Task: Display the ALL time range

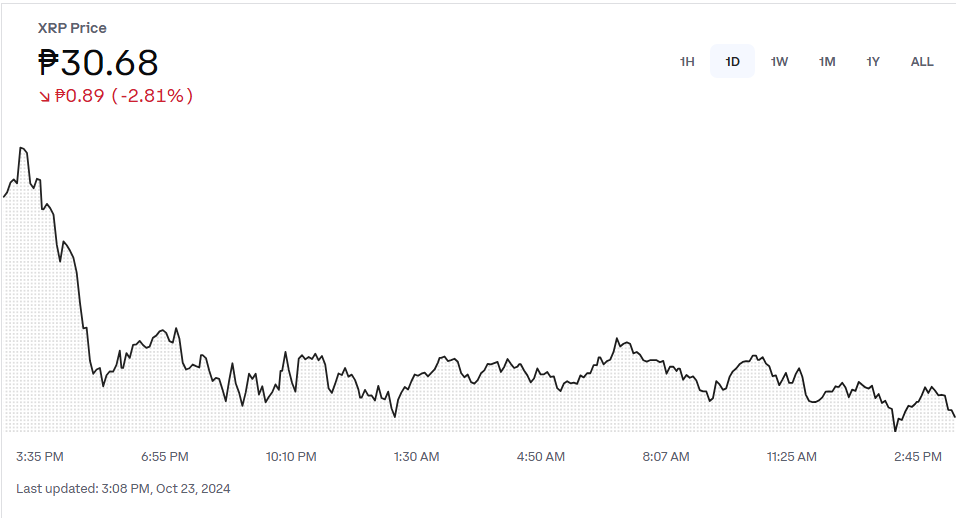Action: (x=922, y=62)
